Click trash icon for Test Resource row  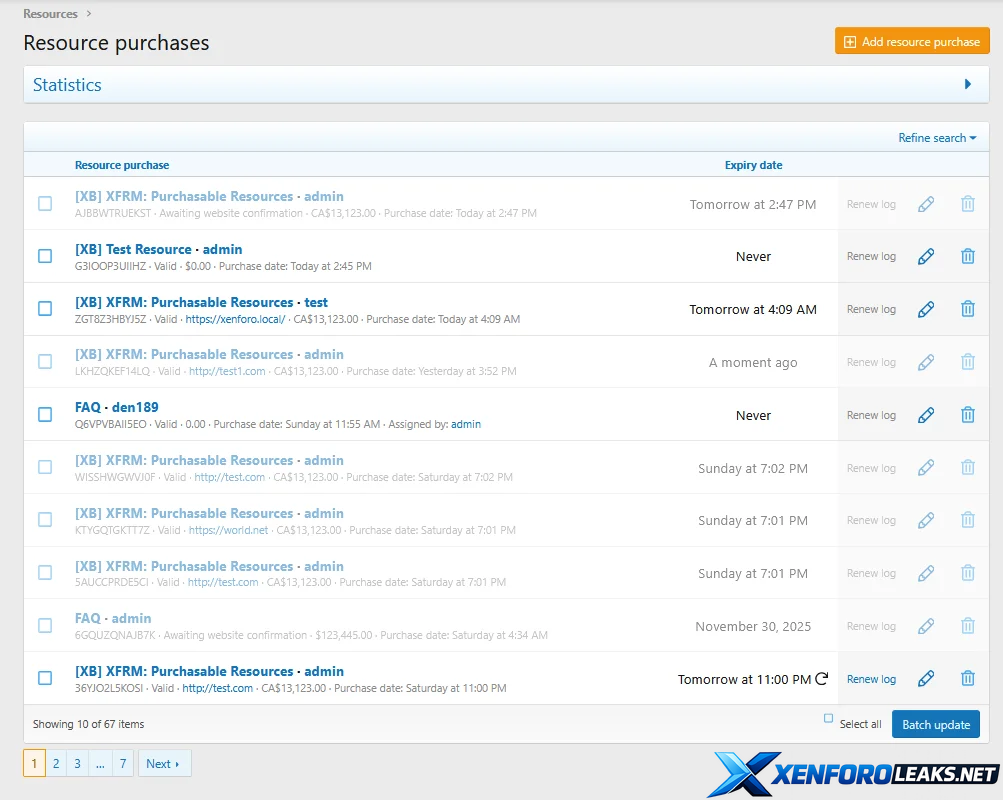[x=967, y=257]
